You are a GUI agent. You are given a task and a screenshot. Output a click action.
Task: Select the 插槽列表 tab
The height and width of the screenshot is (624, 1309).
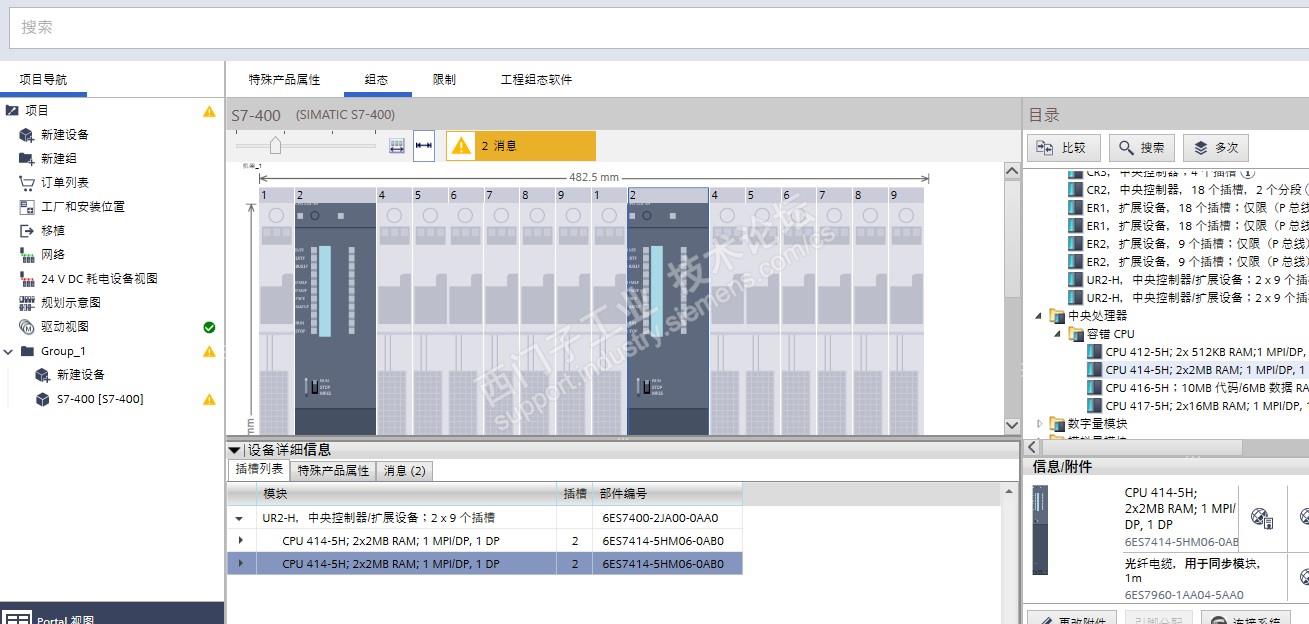click(x=258, y=470)
